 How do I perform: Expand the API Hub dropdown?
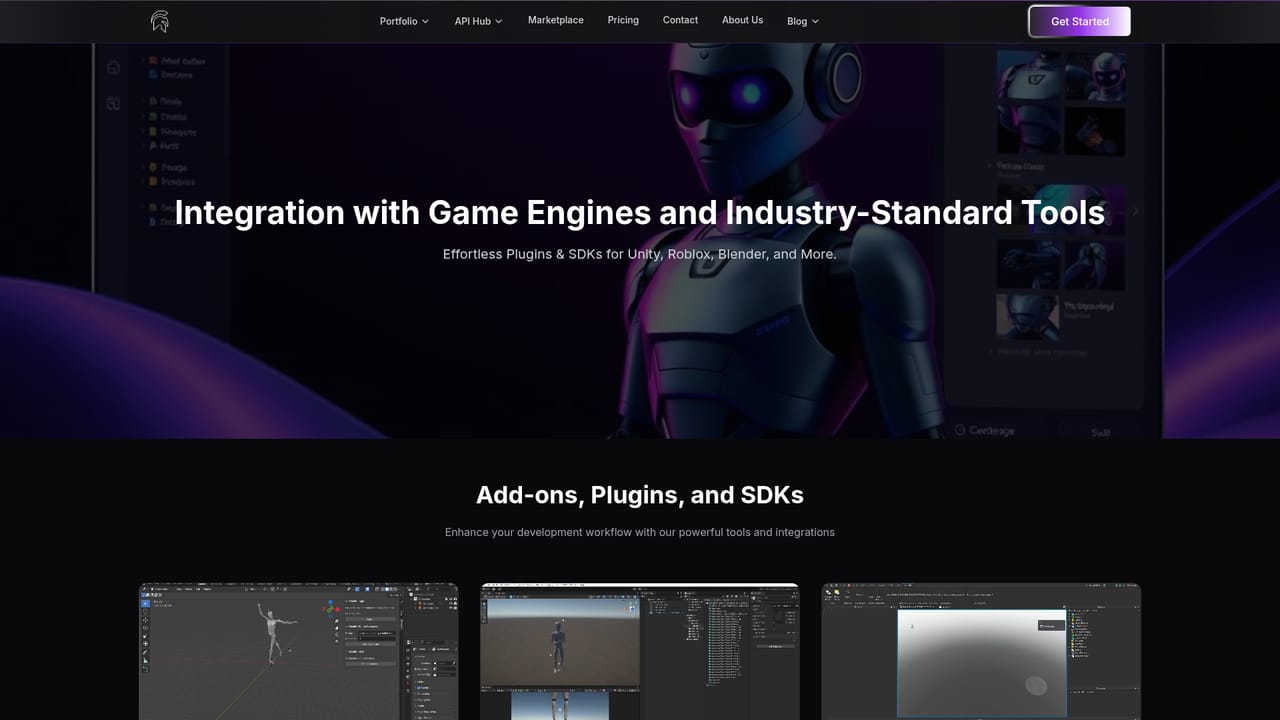(478, 21)
